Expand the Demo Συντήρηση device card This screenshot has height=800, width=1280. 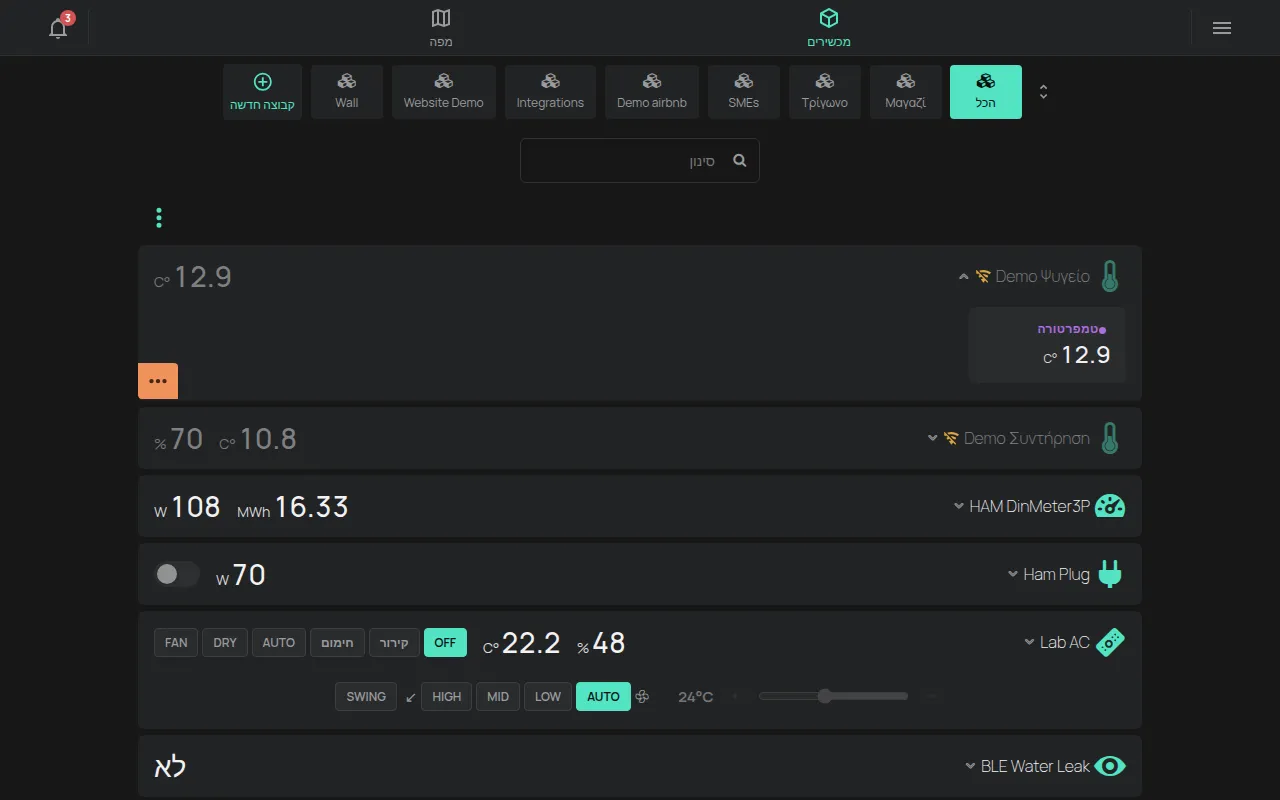[x=932, y=438]
